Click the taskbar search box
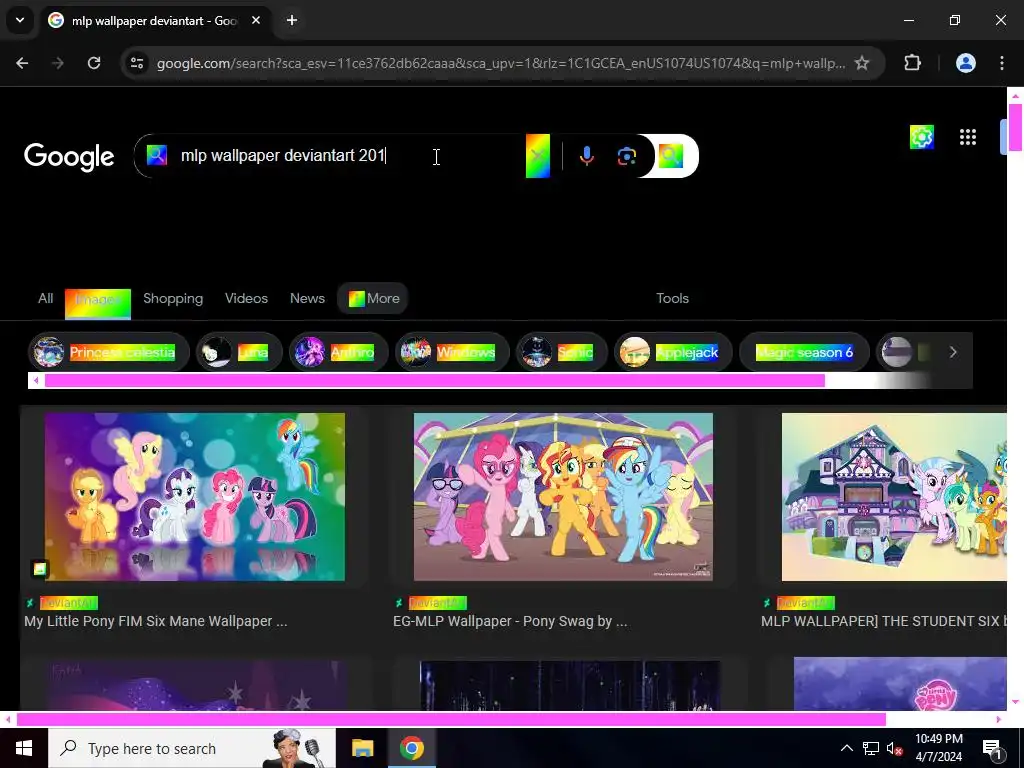1024x768 pixels. pyautogui.click(x=191, y=748)
